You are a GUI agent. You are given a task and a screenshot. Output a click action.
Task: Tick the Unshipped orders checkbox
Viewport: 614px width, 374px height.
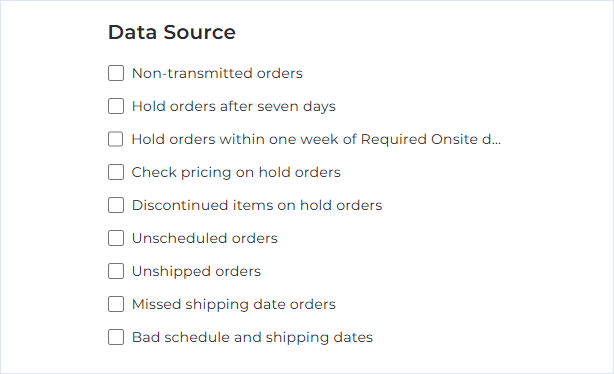pos(116,271)
